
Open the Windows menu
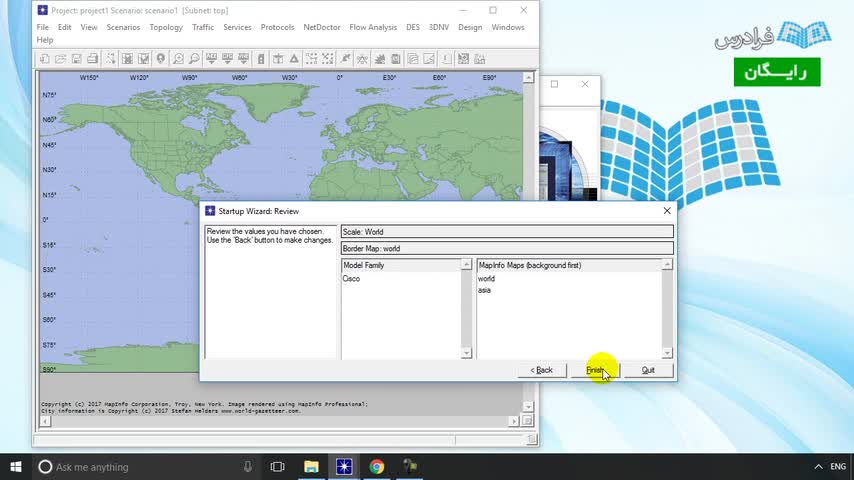pos(508,27)
